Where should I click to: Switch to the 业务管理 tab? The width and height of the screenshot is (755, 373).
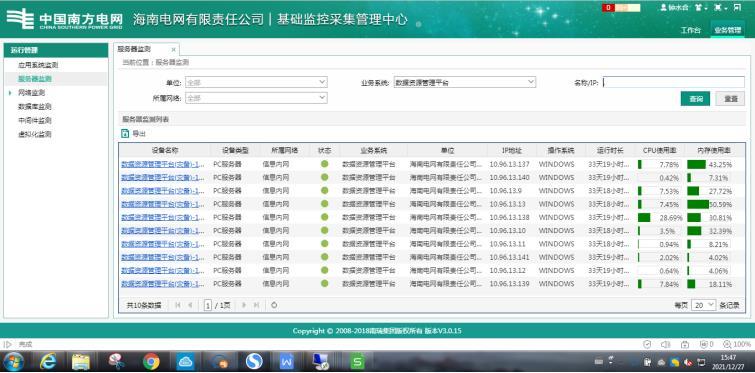click(x=728, y=30)
